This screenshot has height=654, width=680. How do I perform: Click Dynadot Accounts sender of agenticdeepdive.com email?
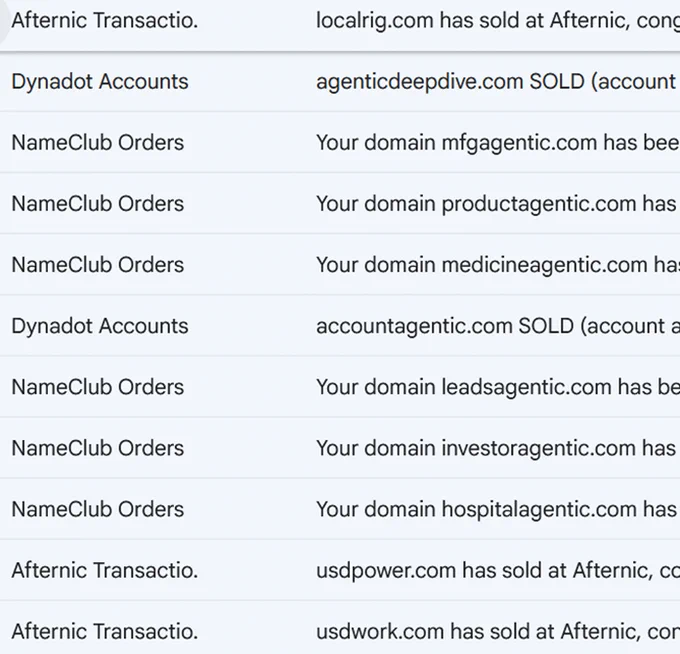[x=100, y=82]
